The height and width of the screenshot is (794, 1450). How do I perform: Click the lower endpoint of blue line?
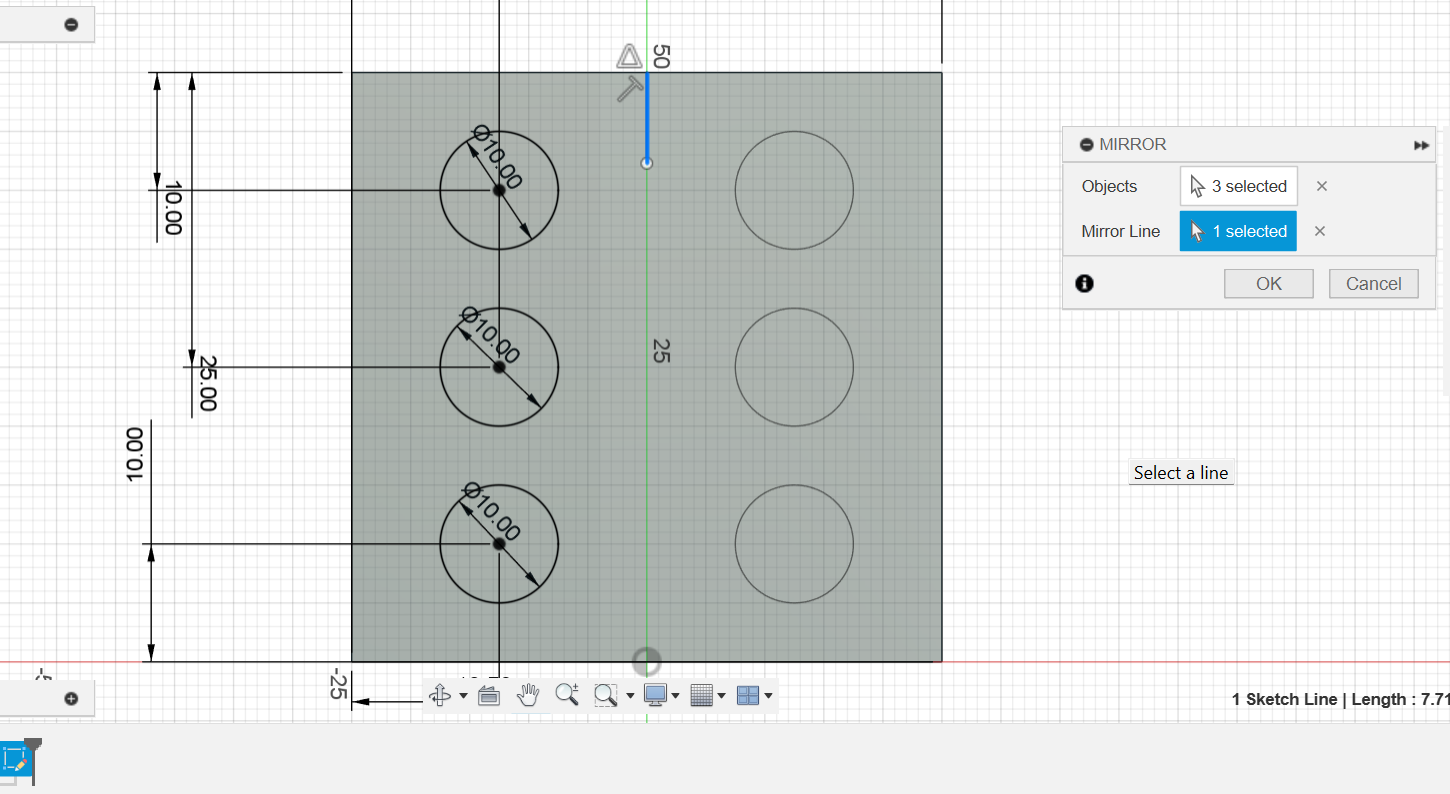point(647,163)
